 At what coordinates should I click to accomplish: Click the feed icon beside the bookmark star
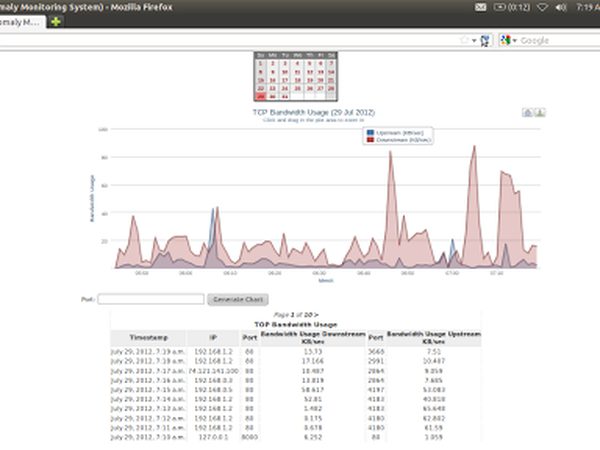pyautogui.click(x=485, y=41)
